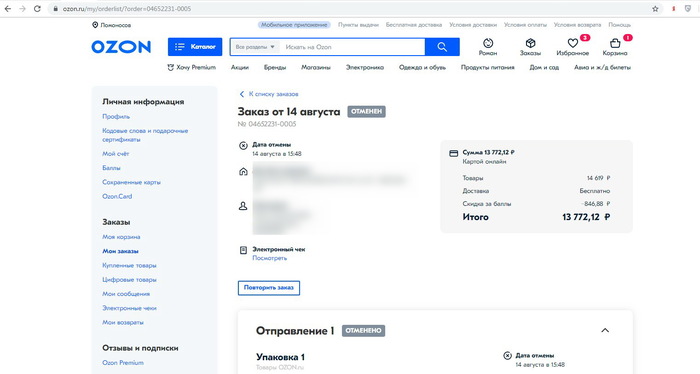The height and width of the screenshot is (374, 700).
Task: Click the OZON logo
Action: pos(121,47)
